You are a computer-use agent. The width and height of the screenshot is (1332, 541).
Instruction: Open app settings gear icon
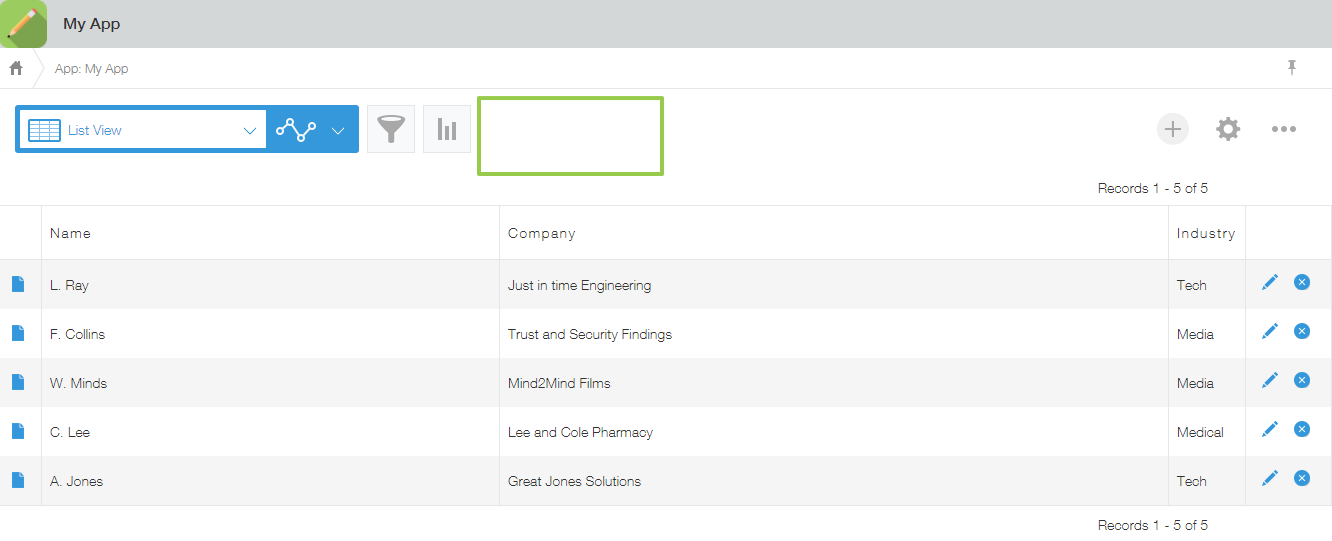[x=1228, y=129]
